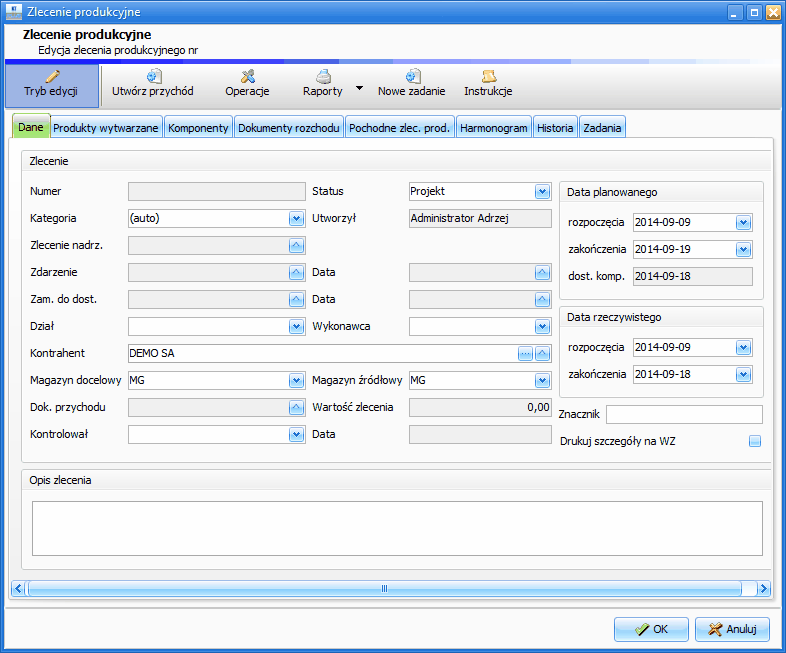This screenshot has height=653, width=786.
Task: Click the Utwórz przychód toolbar icon
Action: click(x=154, y=76)
